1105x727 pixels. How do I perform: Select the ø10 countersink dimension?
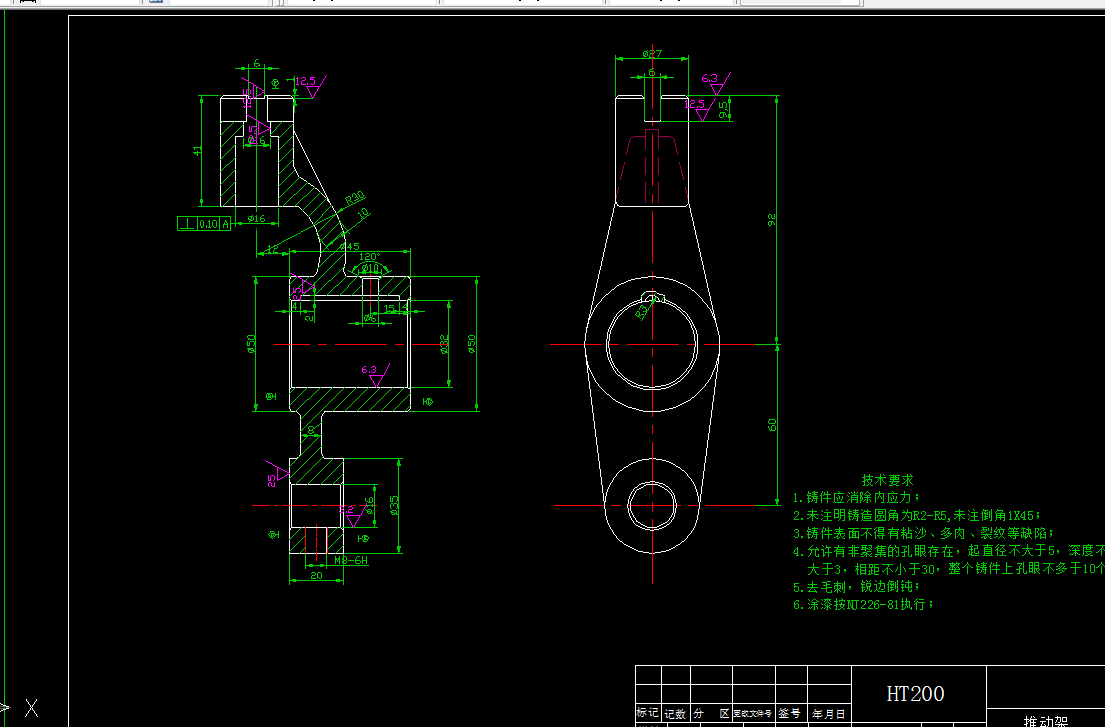pyautogui.click(x=371, y=268)
